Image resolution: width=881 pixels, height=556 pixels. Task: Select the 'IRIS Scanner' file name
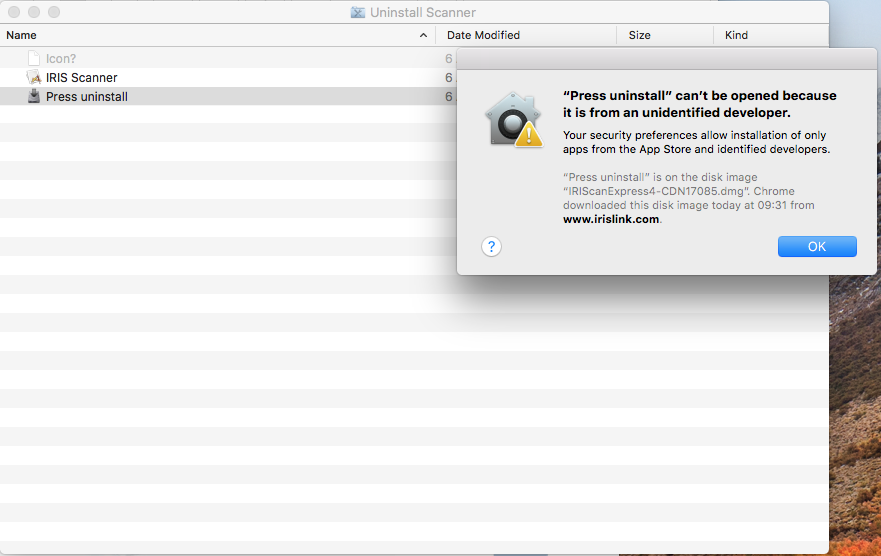81,78
